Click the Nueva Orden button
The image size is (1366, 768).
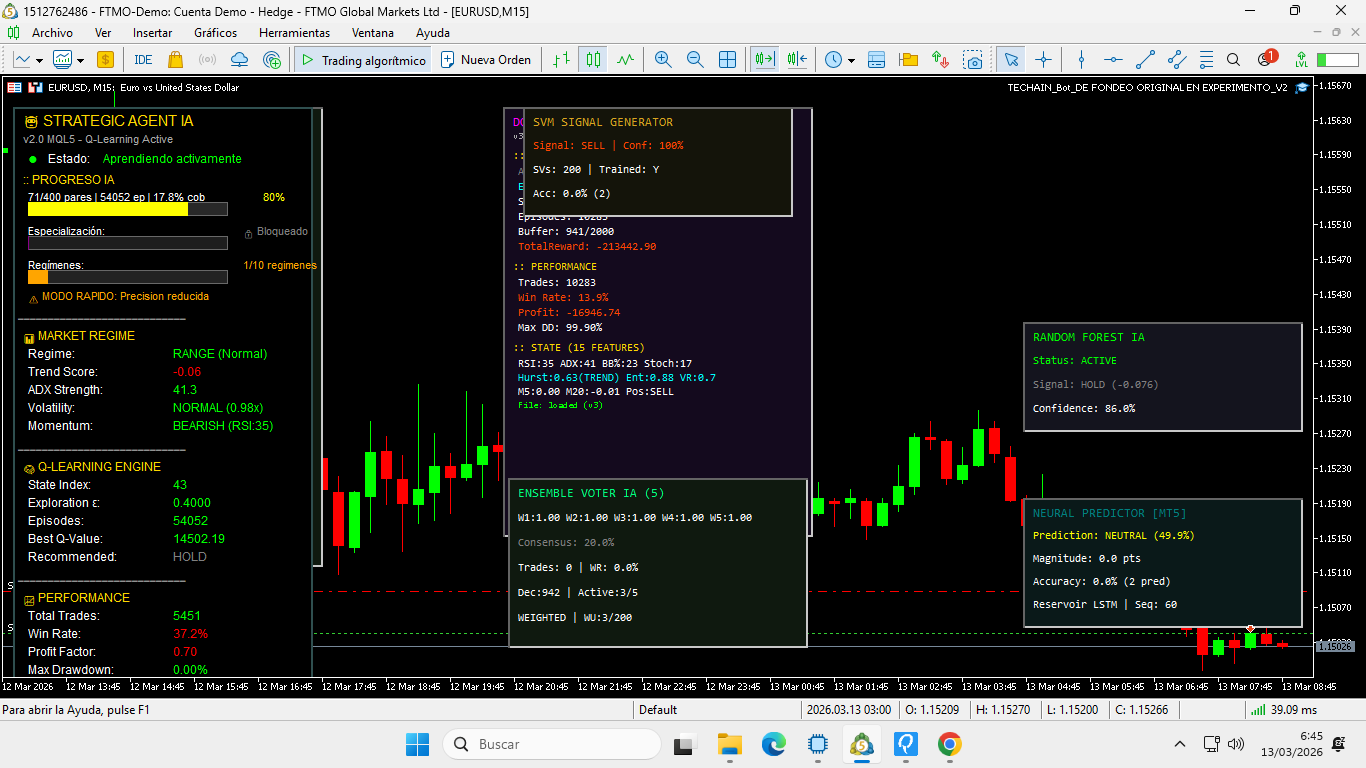486,60
